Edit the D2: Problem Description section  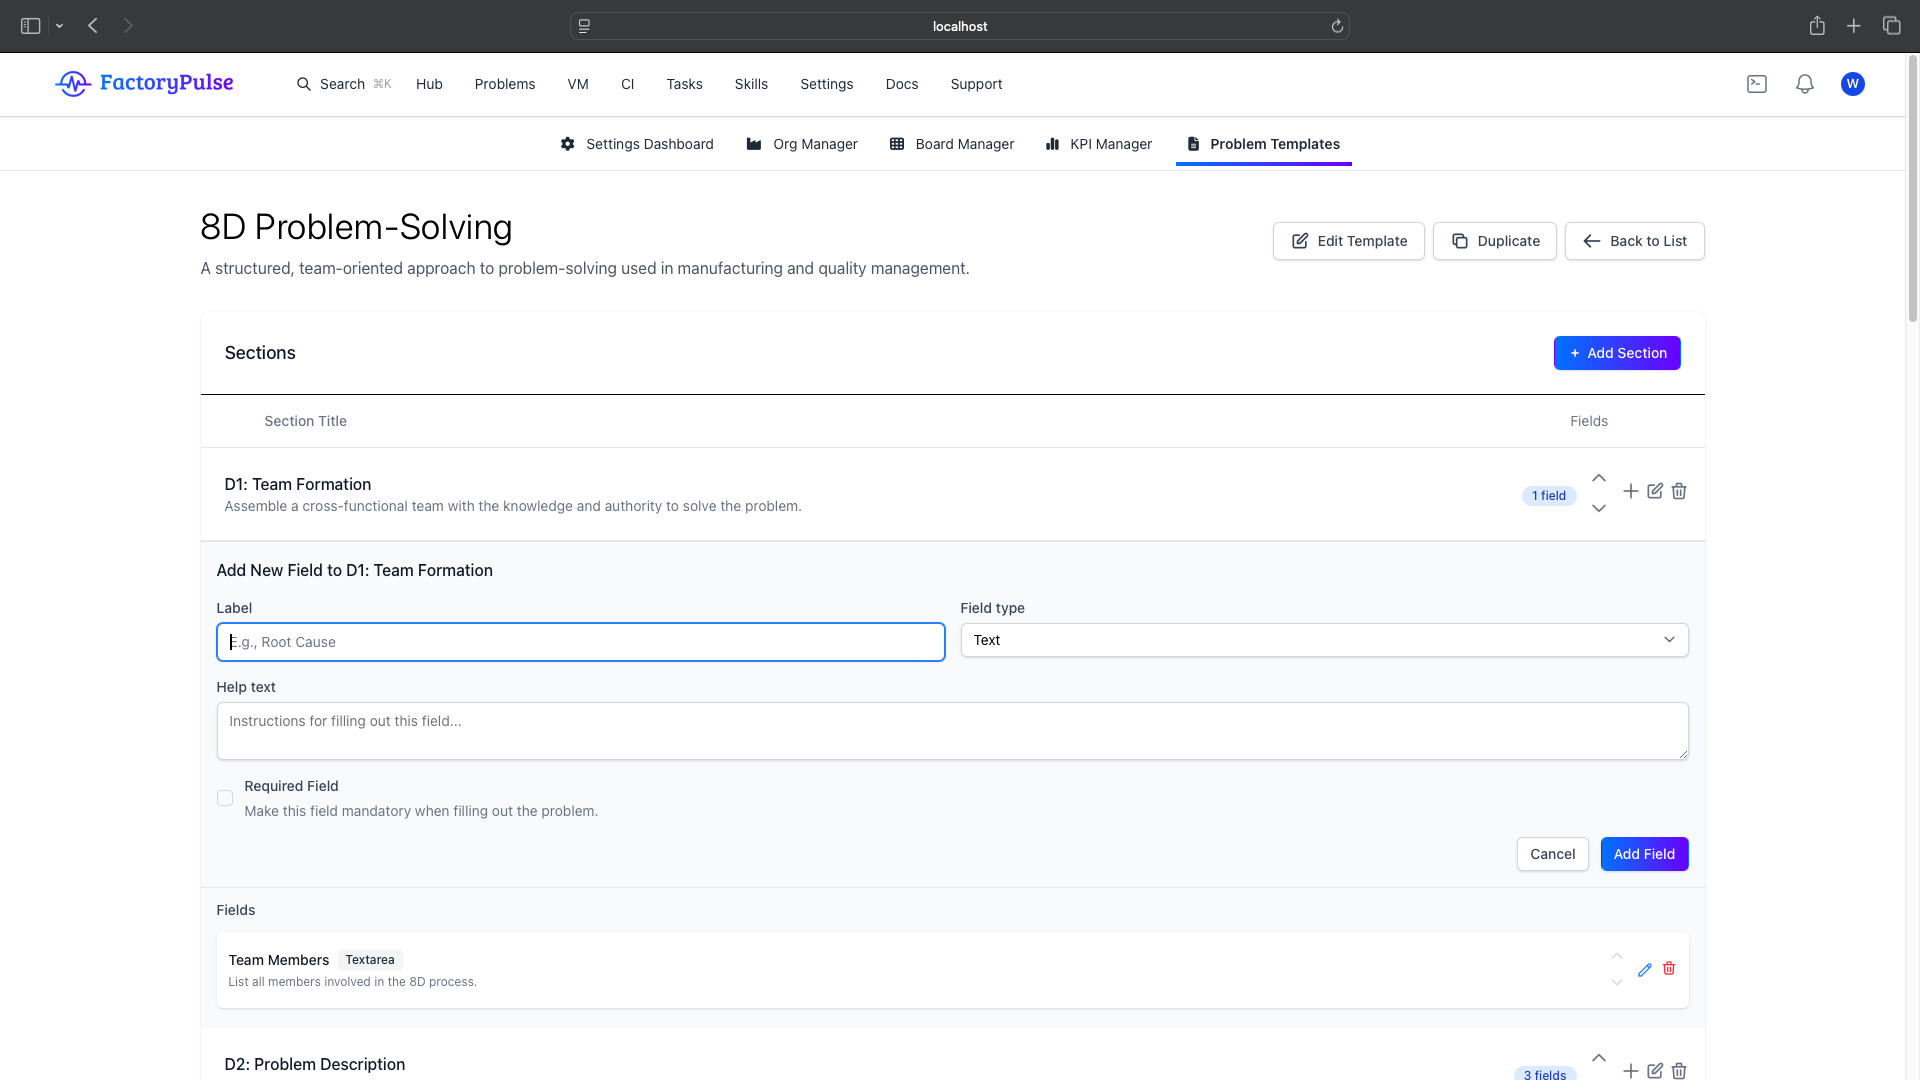click(x=1655, y=1071)
